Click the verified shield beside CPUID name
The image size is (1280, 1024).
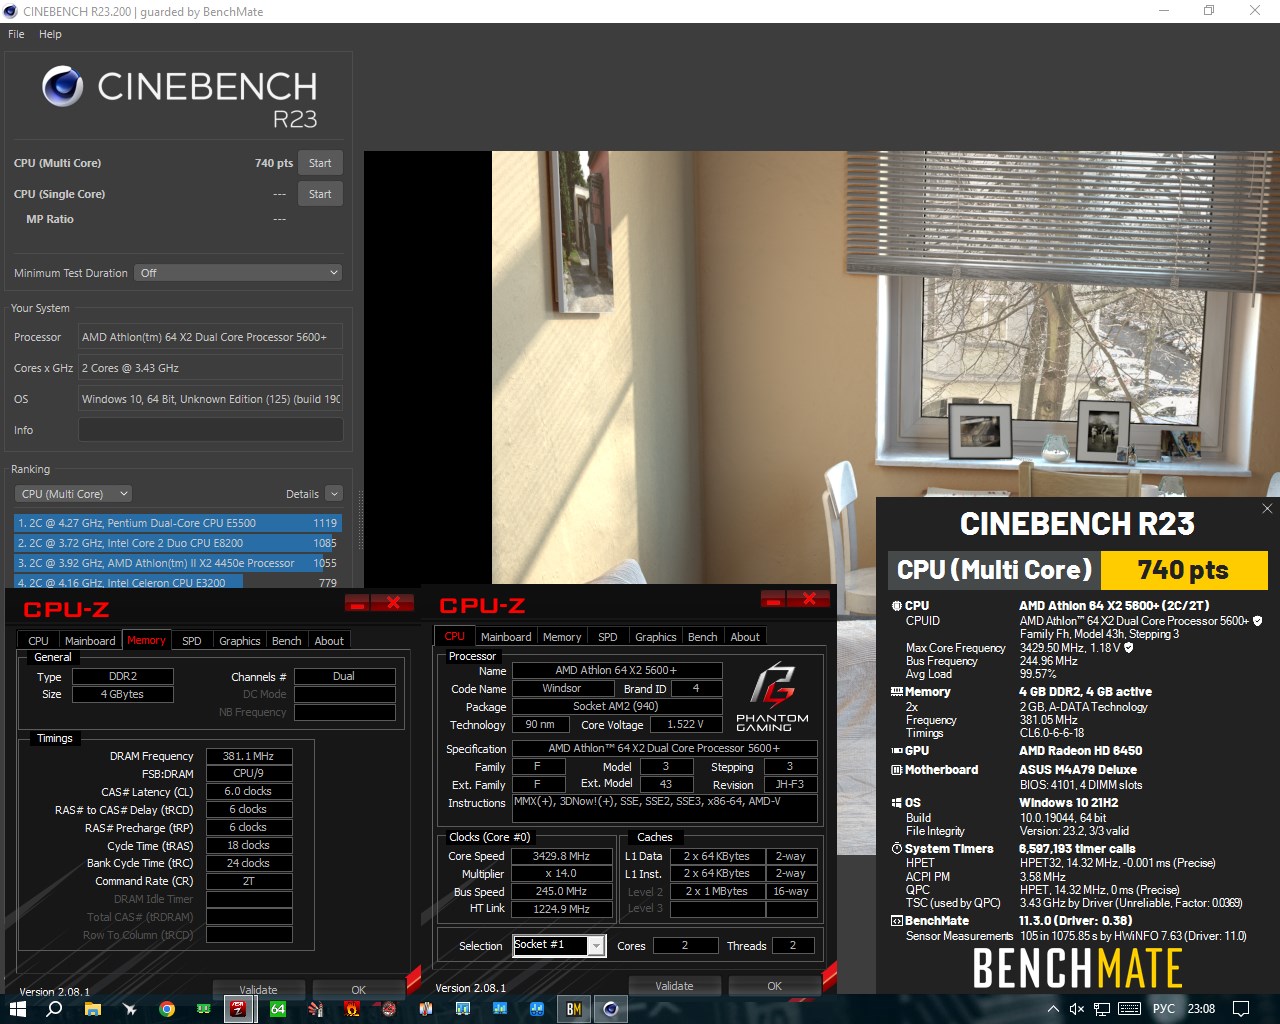[x=1257, y=621]
